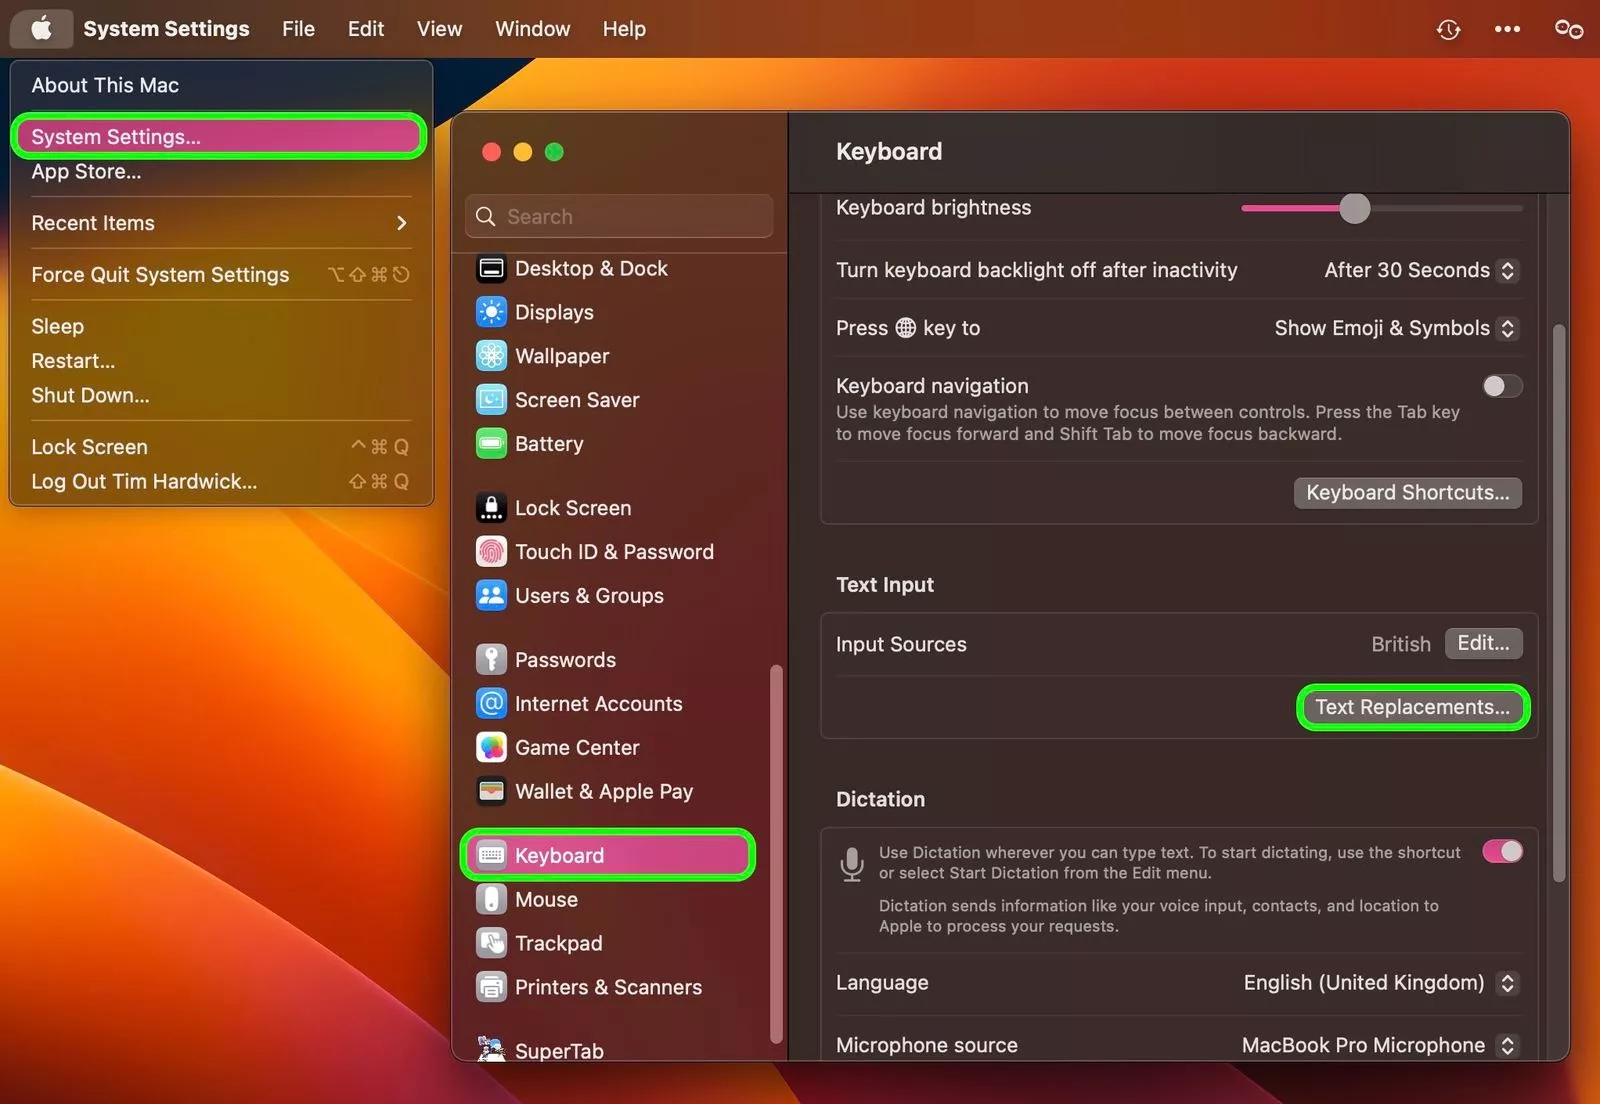Open the Apple menu icon

point(41,29)
